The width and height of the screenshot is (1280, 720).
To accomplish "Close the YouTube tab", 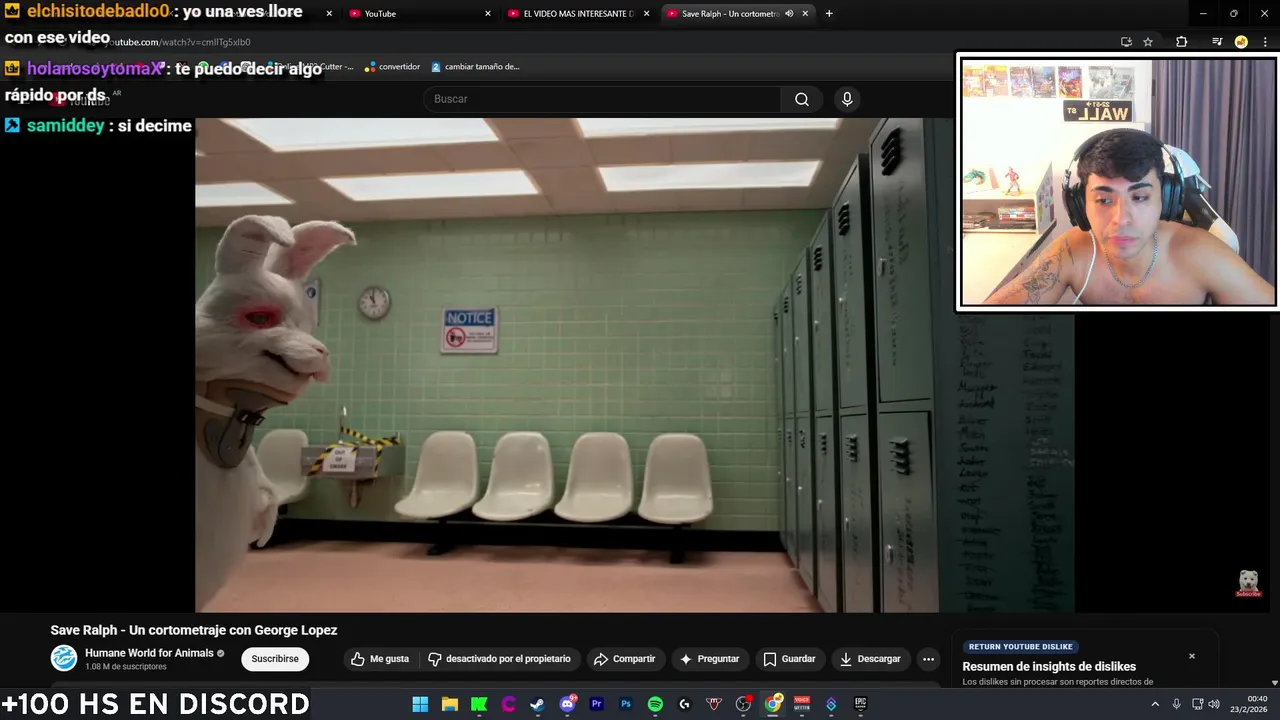I will pos(488,14).
